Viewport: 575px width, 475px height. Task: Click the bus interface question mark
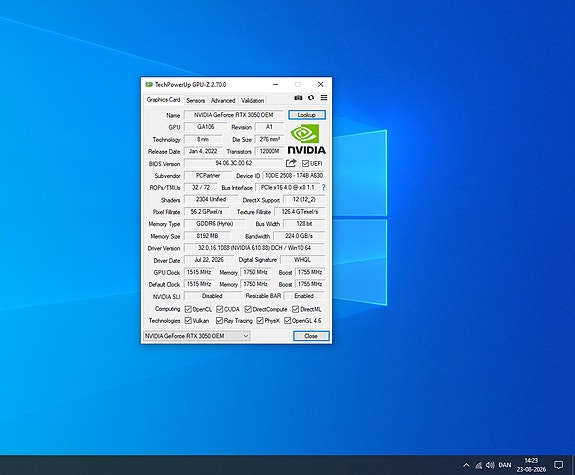(323, 187)
